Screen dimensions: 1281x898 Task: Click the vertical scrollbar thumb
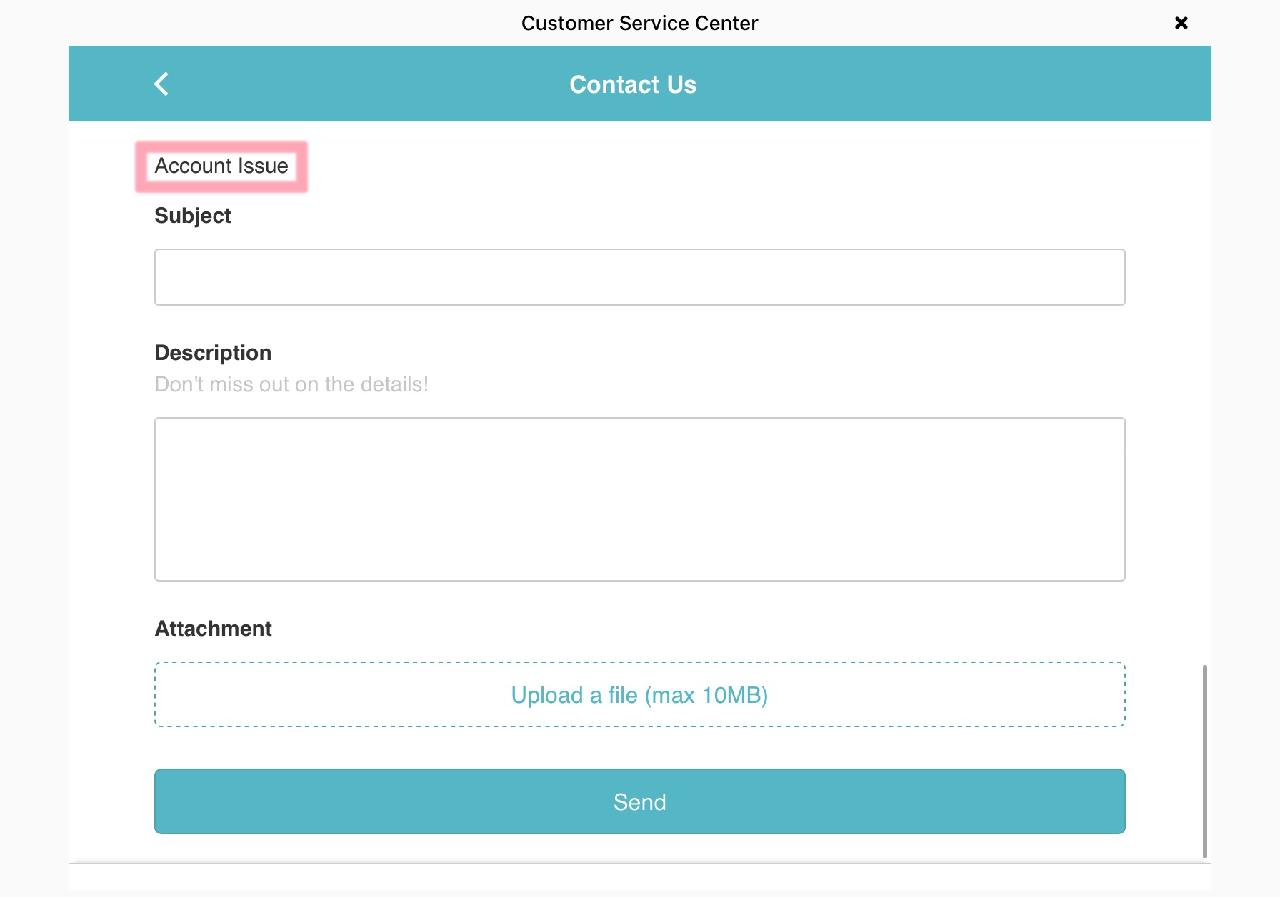pyautogui.click(x=1204, y=760)
